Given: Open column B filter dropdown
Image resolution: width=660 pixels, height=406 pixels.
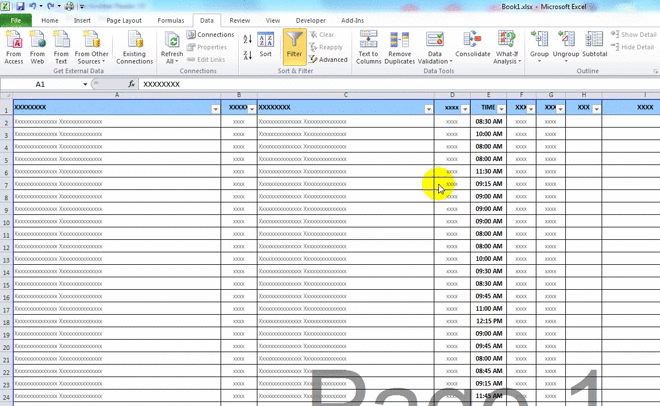Looking at the screenshot, I should pyautogui.click(x=252, y=109).
